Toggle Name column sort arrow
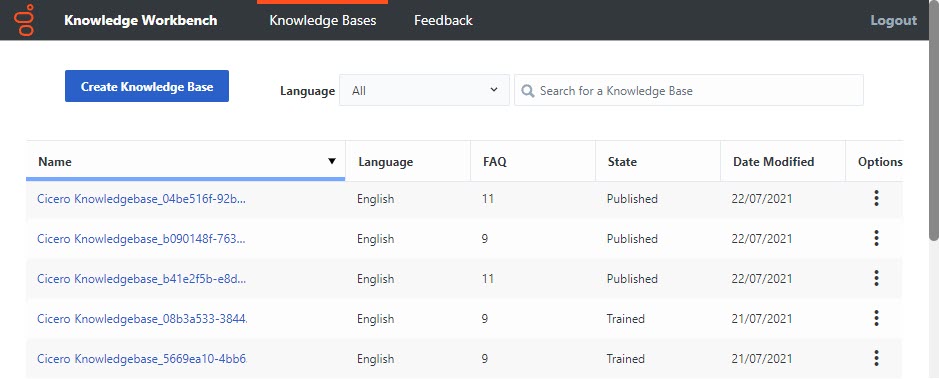The image size is (939, 379). click(x=332, y=161)
